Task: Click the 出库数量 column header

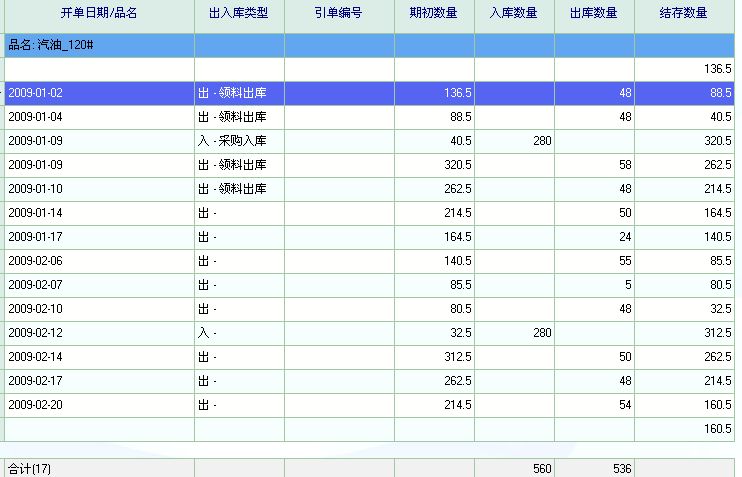Action: (594, 13)
